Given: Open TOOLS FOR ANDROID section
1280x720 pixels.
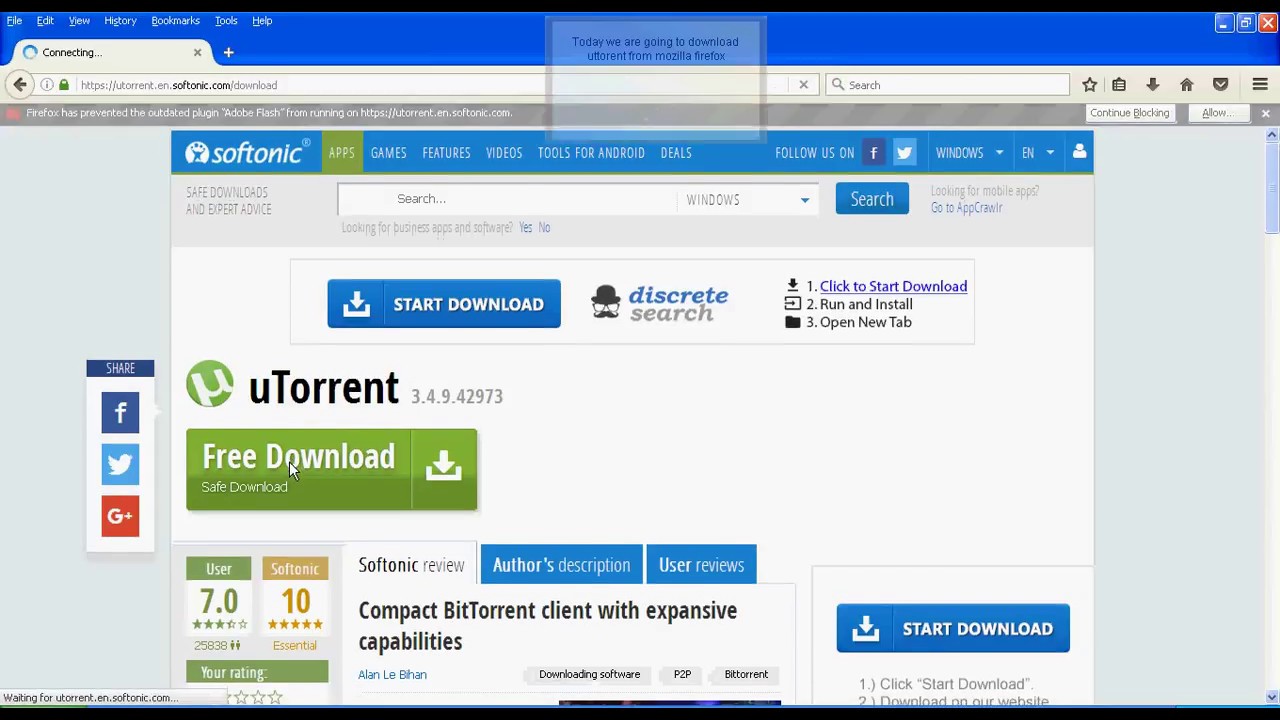Looking at the screenshot, I should [x=591, y=153].
